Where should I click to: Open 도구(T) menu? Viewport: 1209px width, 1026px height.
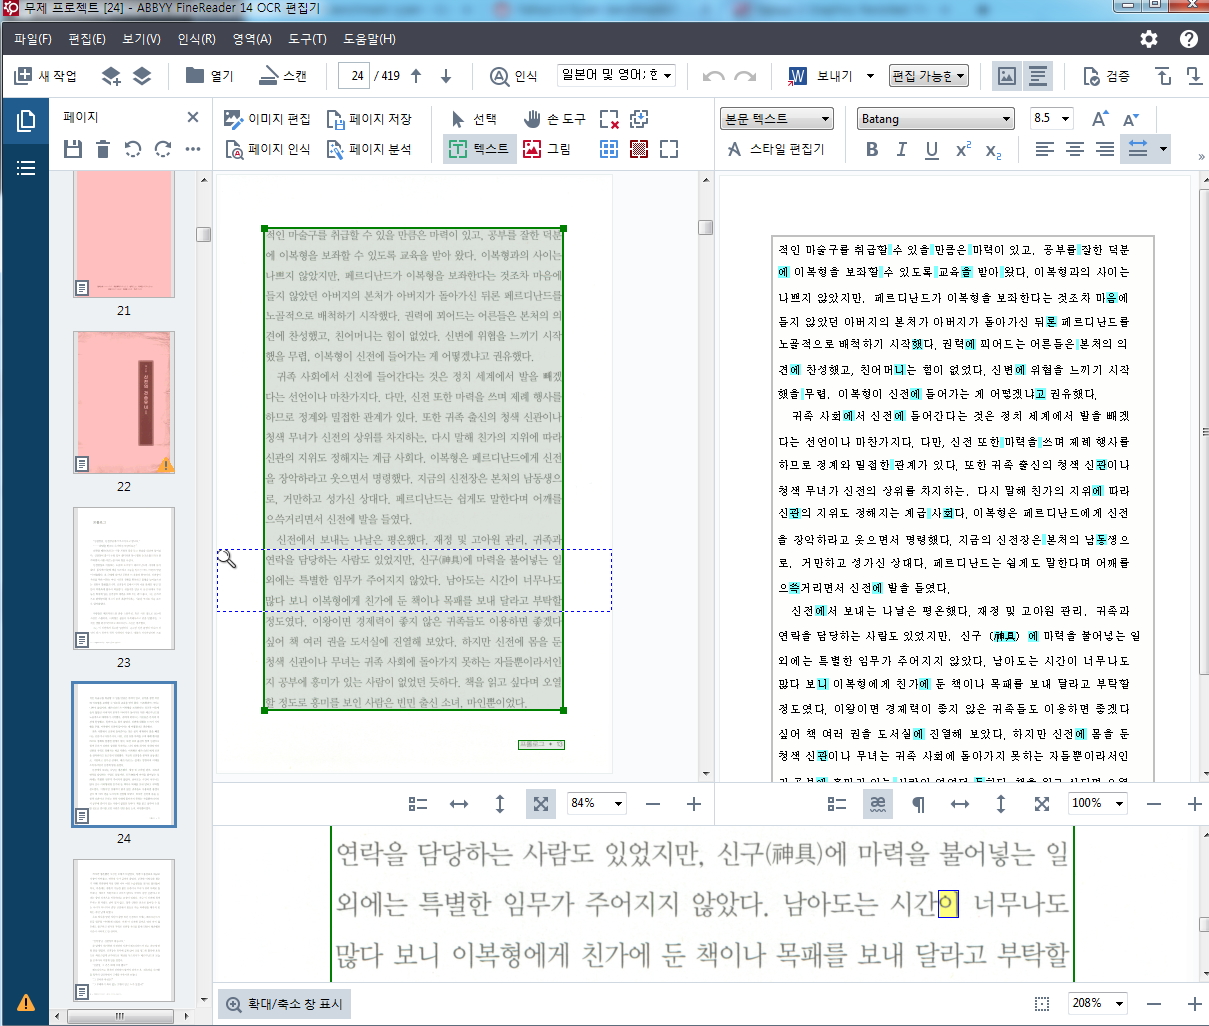pos(307,39)
